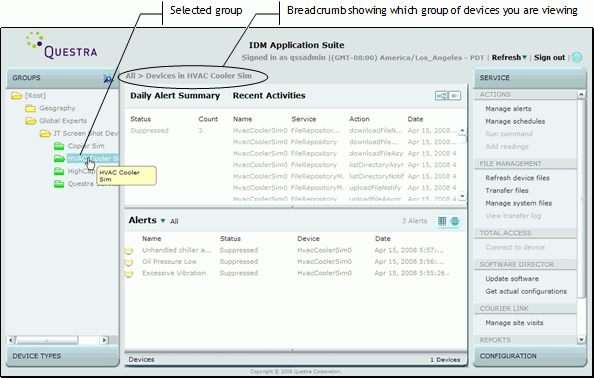Click Get actual configurations

(526, 291)
